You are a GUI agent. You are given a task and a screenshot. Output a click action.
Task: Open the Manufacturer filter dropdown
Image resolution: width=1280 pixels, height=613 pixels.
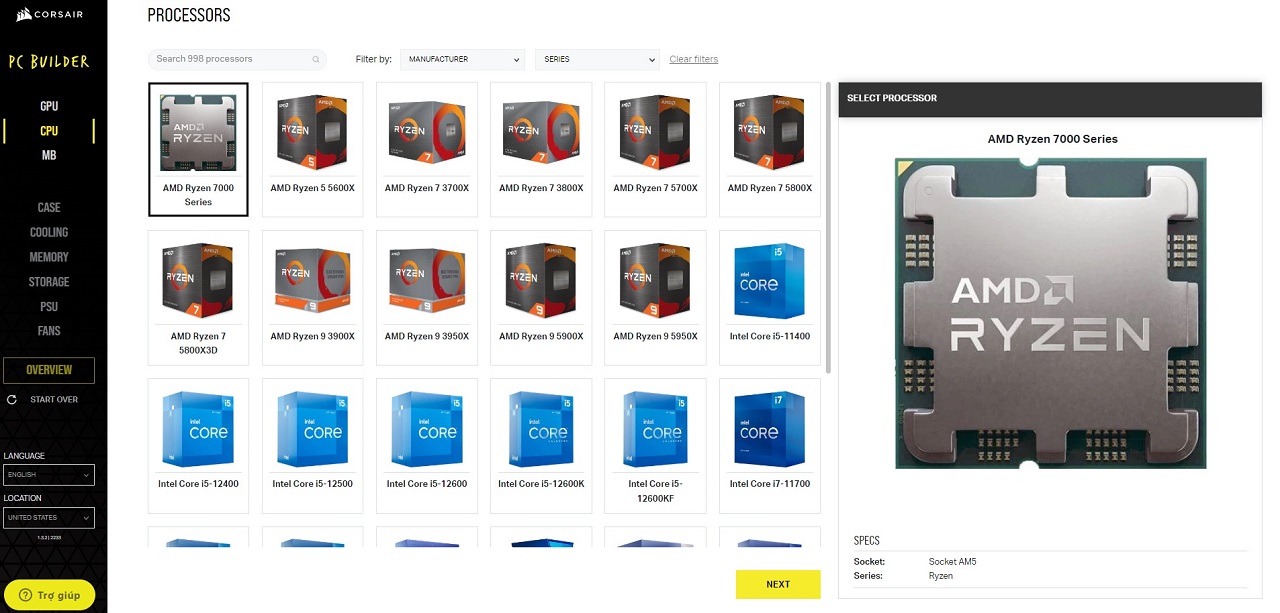coord(462,60)
